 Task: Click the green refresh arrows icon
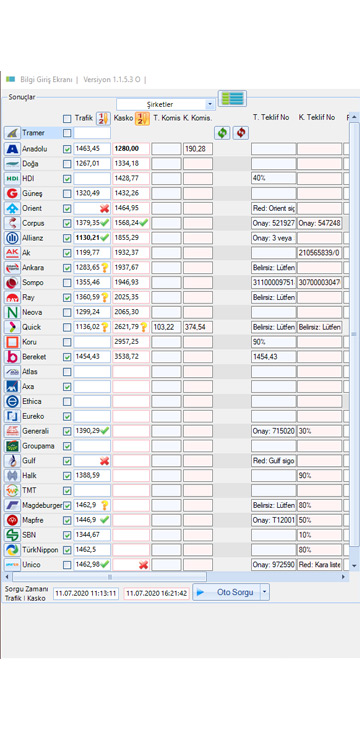tap(222, 133)
